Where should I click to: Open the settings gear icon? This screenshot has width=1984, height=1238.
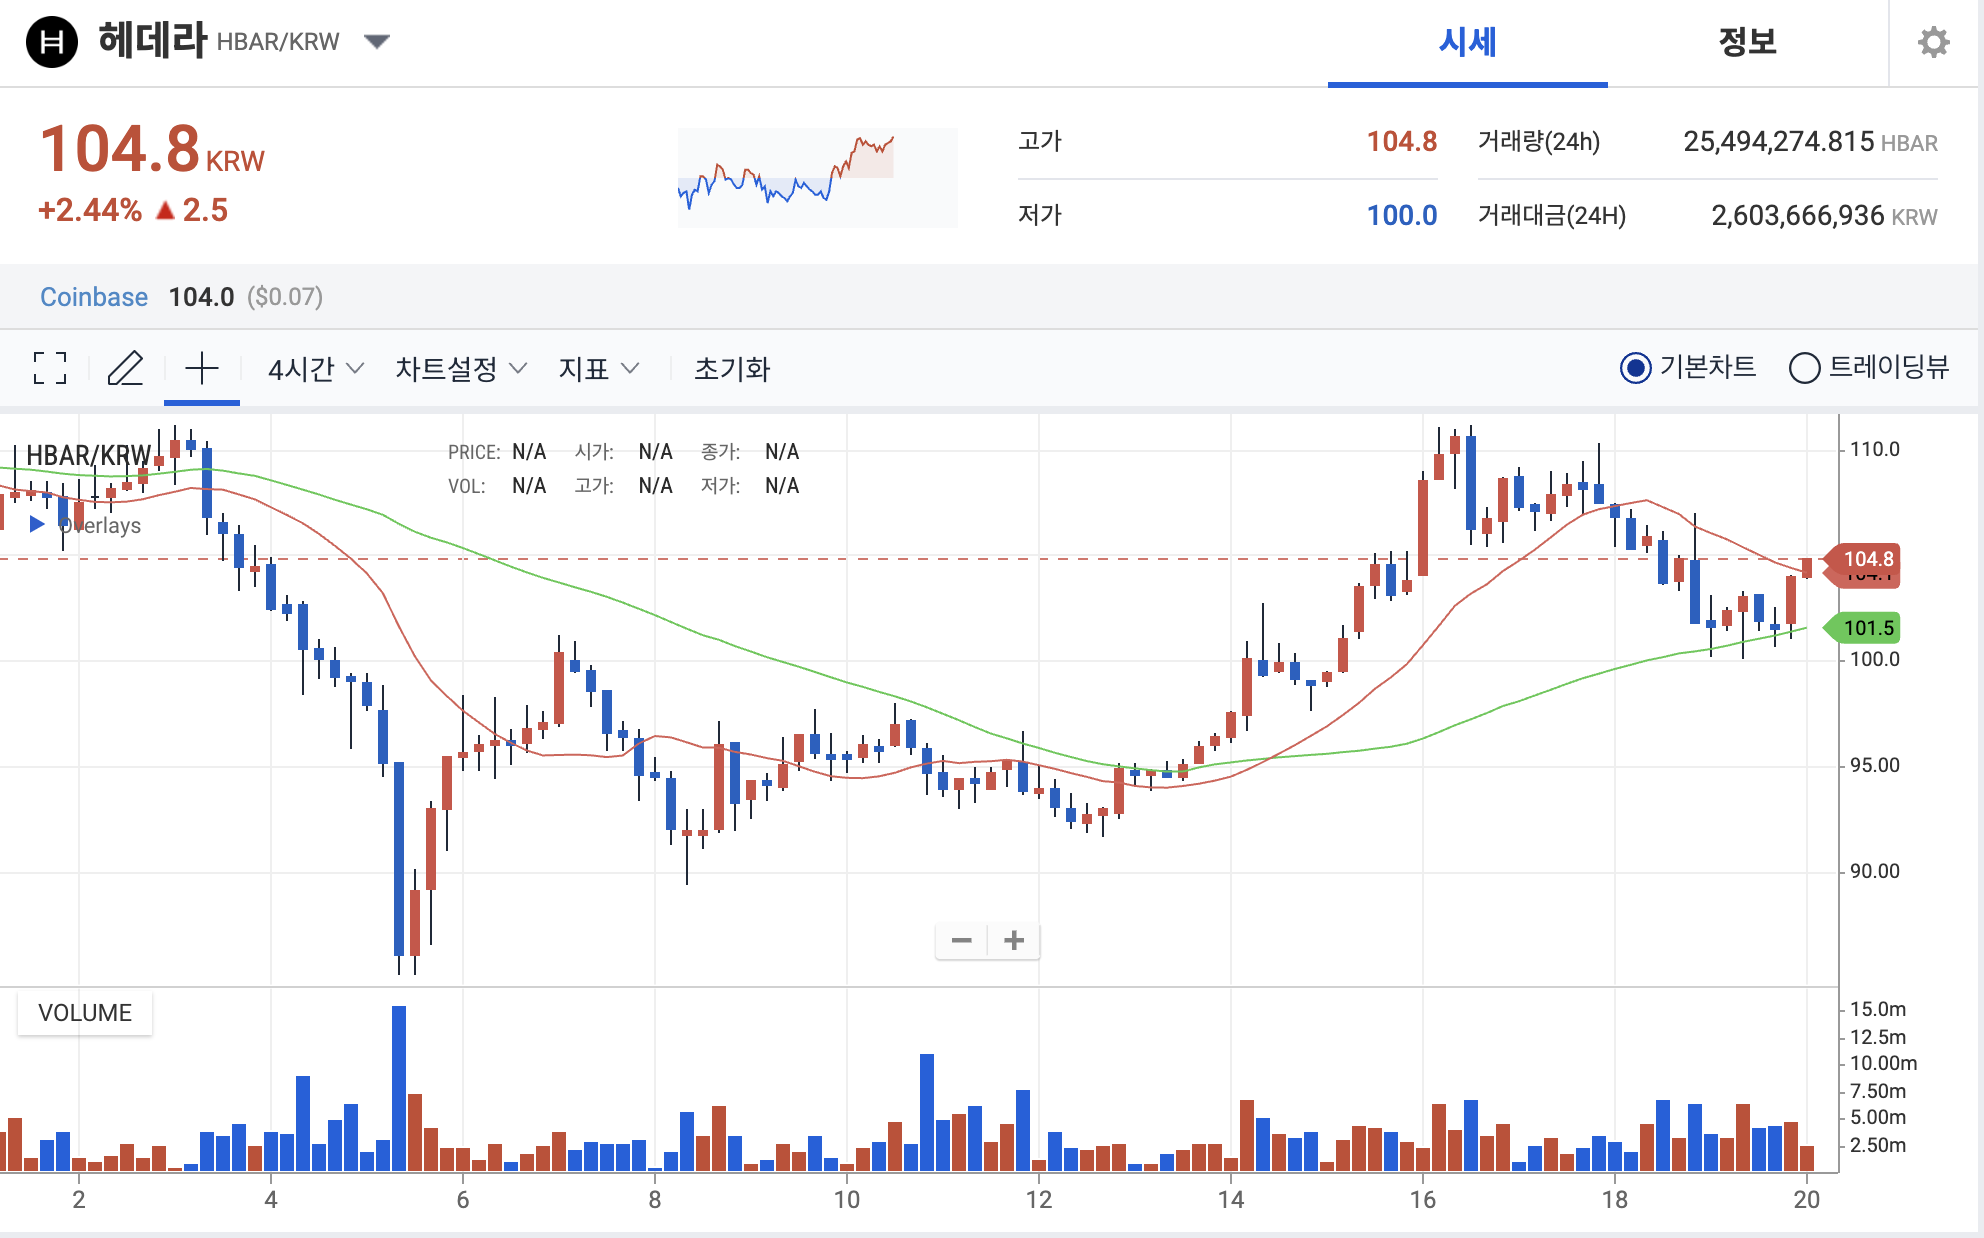point(1933,42)
